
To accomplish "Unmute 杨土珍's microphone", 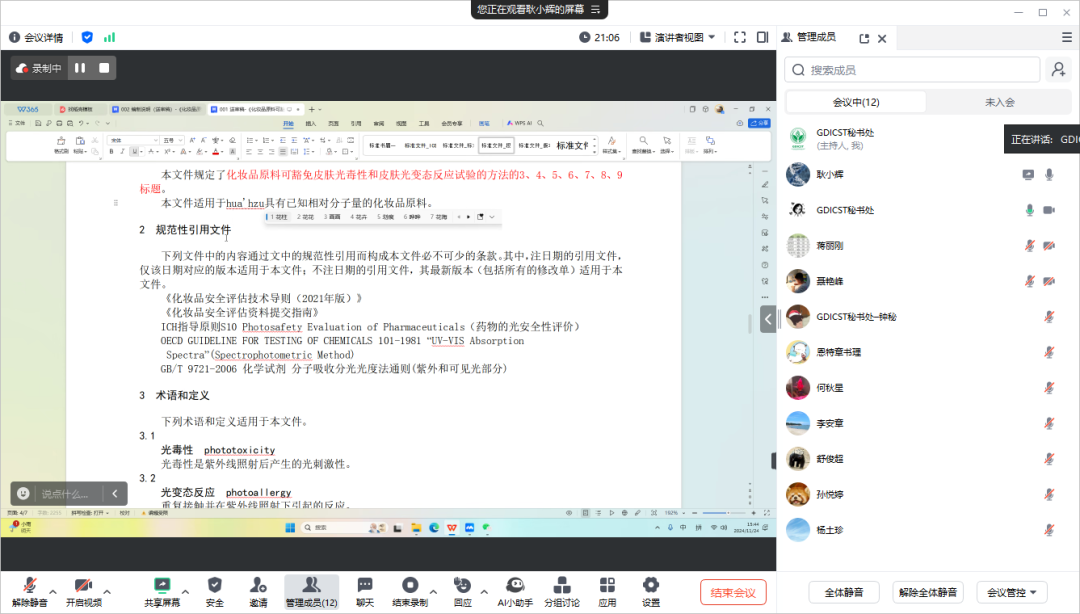I will 1049,530.
